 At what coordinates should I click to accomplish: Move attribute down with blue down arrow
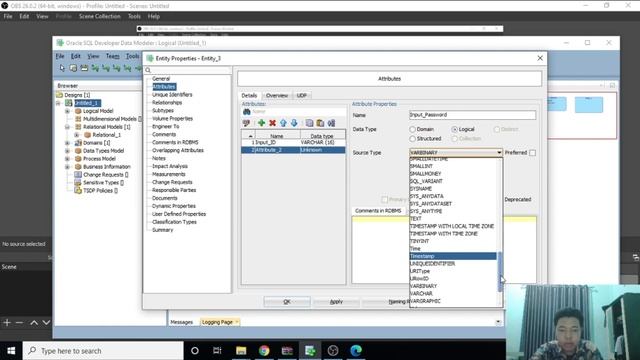(x=294, y=123)
